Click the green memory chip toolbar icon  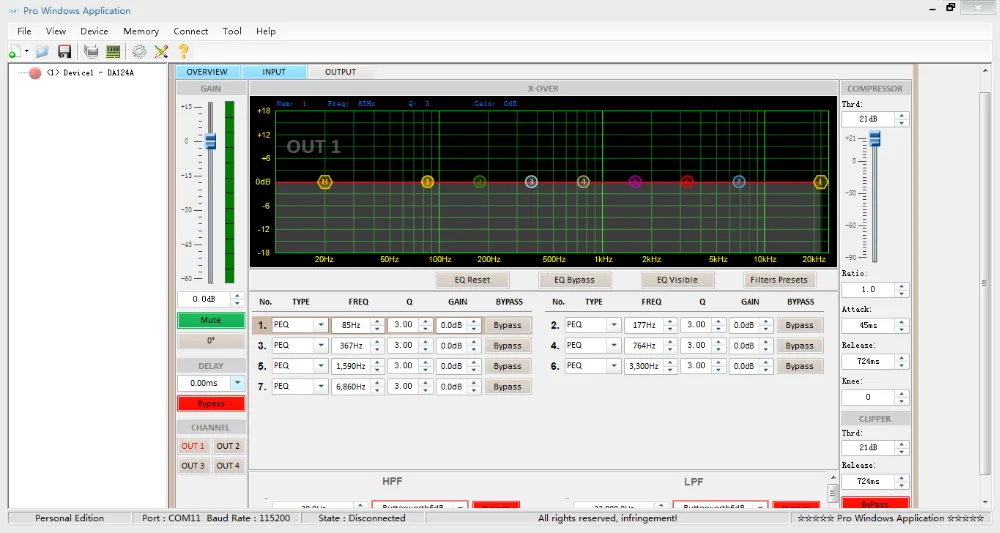tap(113, 52)
